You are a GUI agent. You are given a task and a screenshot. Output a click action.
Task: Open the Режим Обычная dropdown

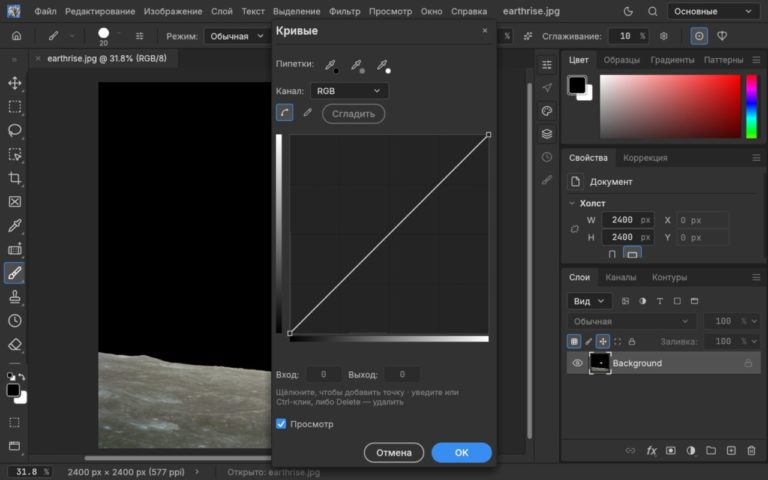click(237, 36)
